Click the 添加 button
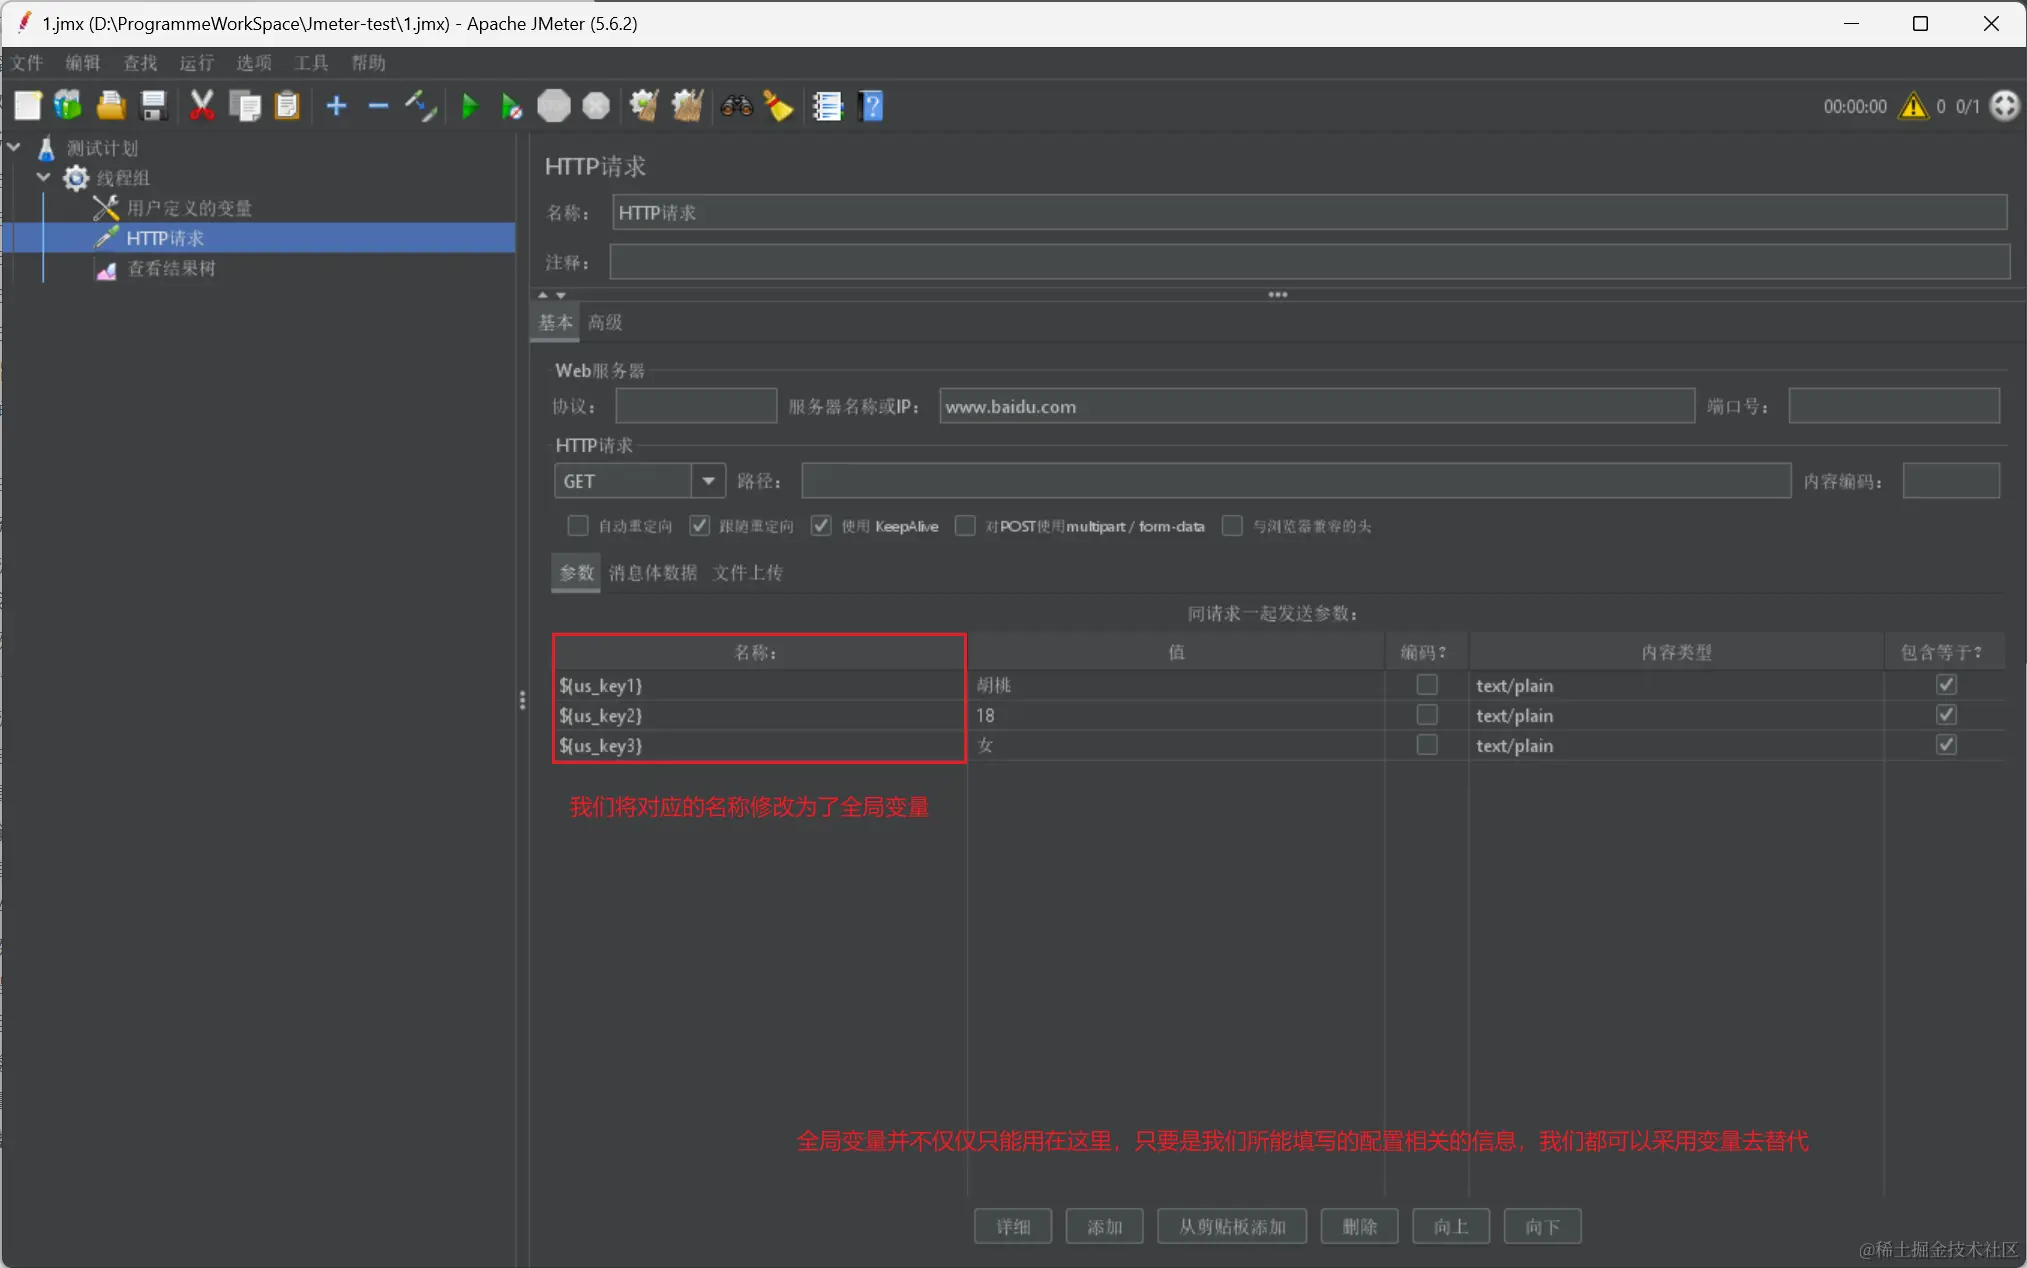 coord(1104,1226)
